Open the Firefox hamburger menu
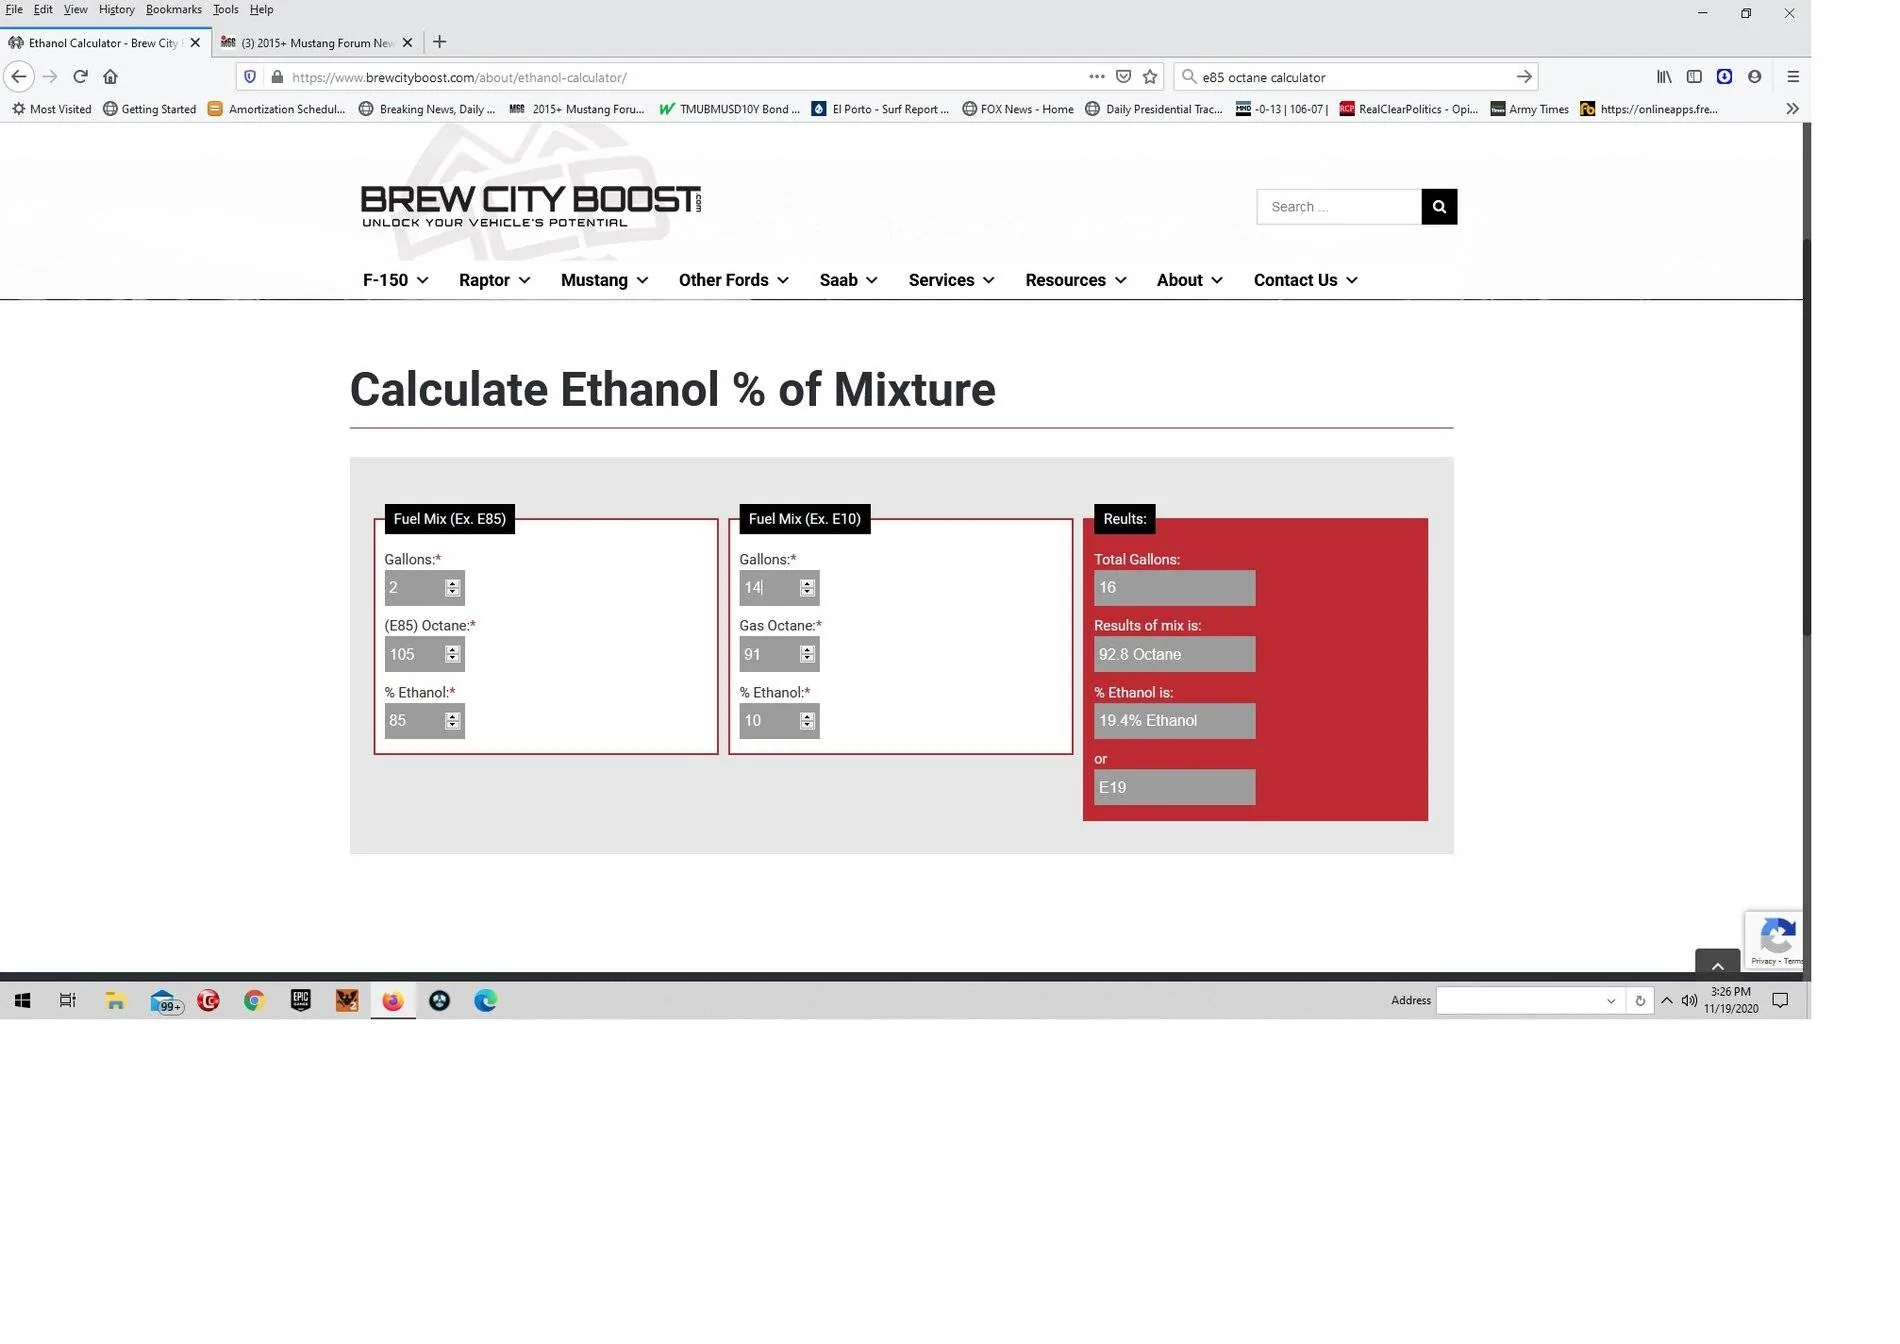This screenshot has width=1900, height=1344. pyautogui.click(x=1793, y=77)
